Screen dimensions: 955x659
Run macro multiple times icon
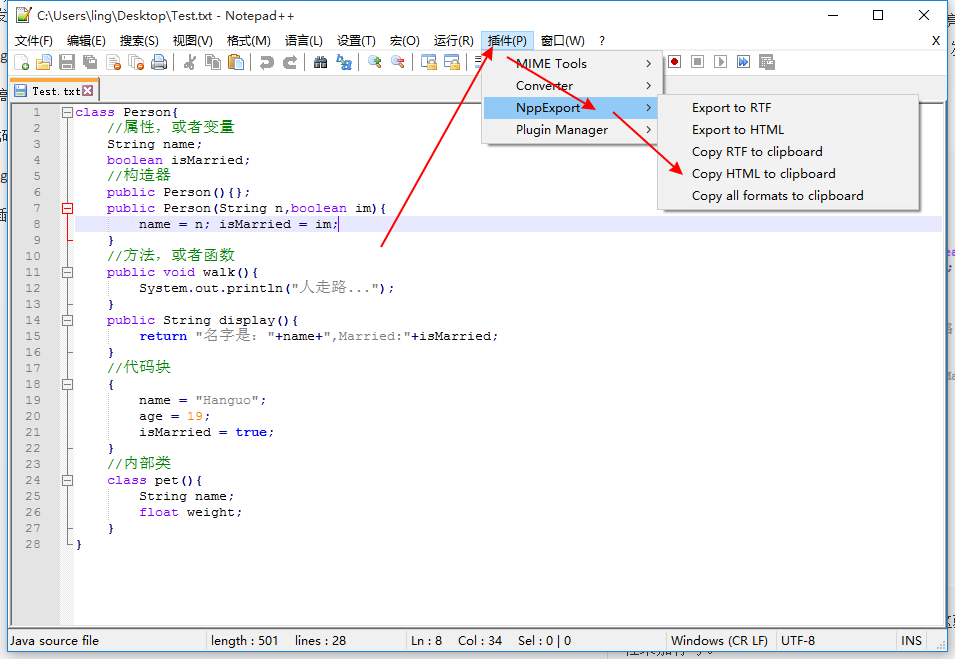pos(743,62)
